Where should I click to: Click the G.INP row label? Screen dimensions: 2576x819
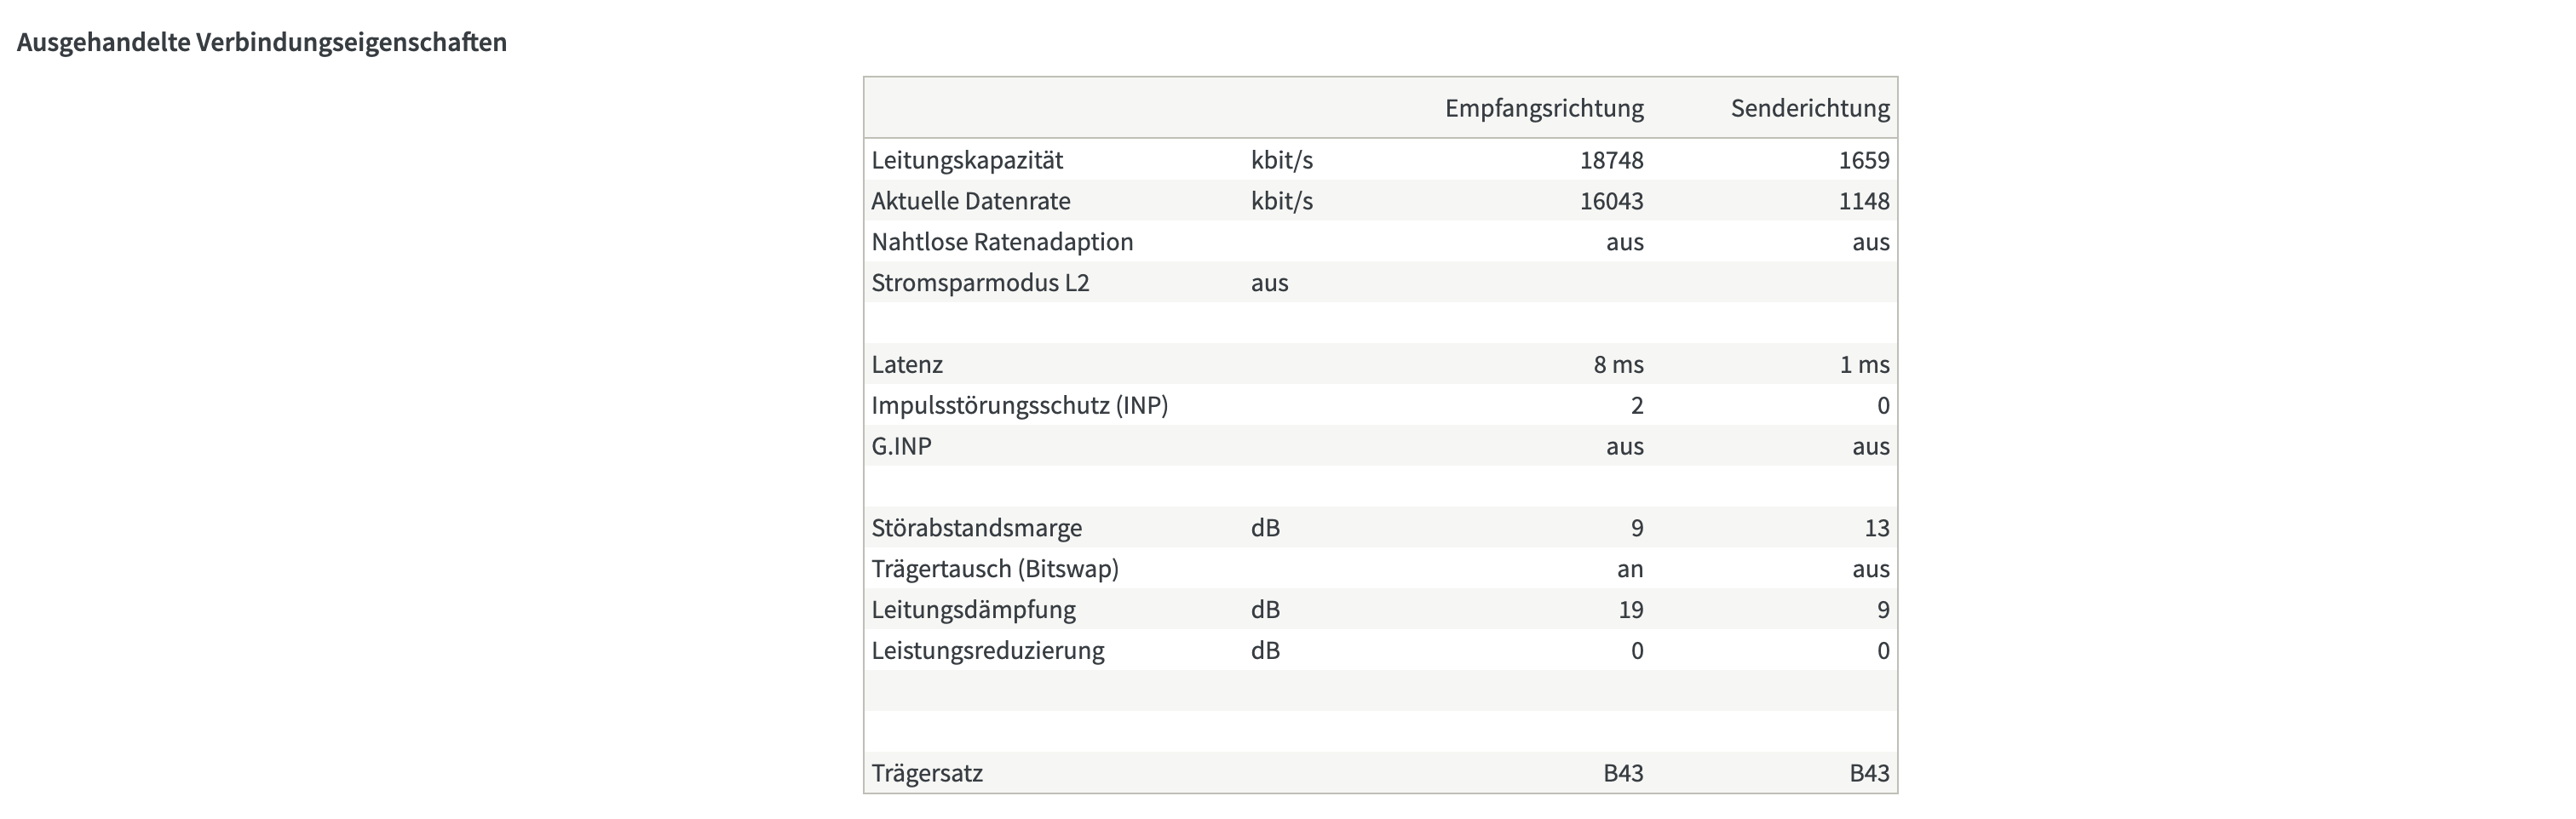901,446
